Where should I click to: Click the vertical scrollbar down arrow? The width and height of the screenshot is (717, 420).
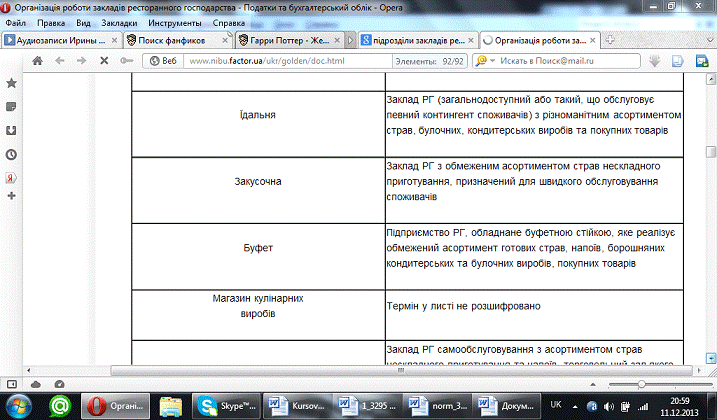[711, 358]
